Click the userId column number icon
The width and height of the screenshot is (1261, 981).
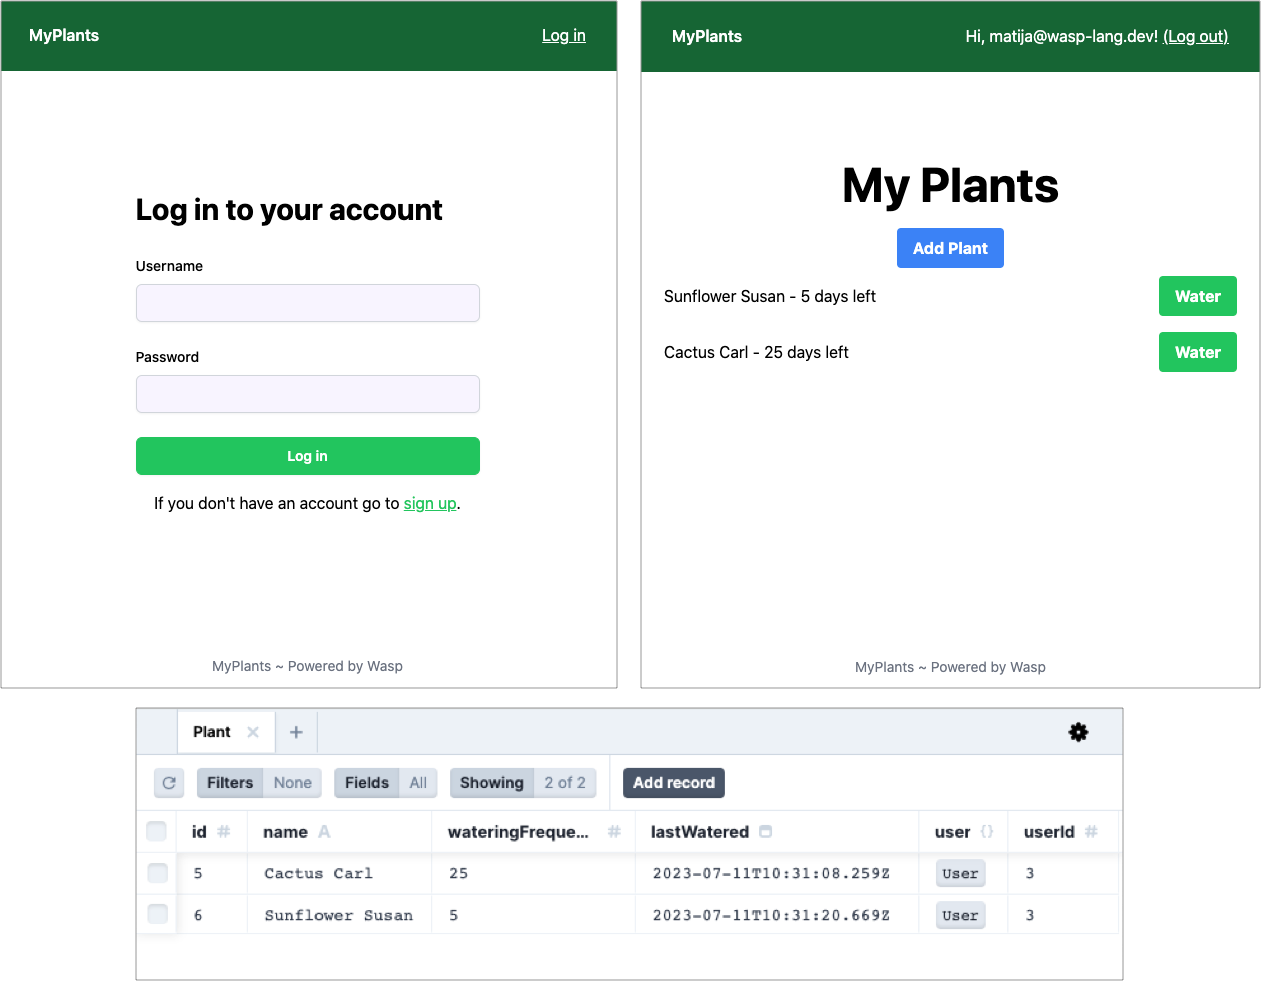(1091, 832)
